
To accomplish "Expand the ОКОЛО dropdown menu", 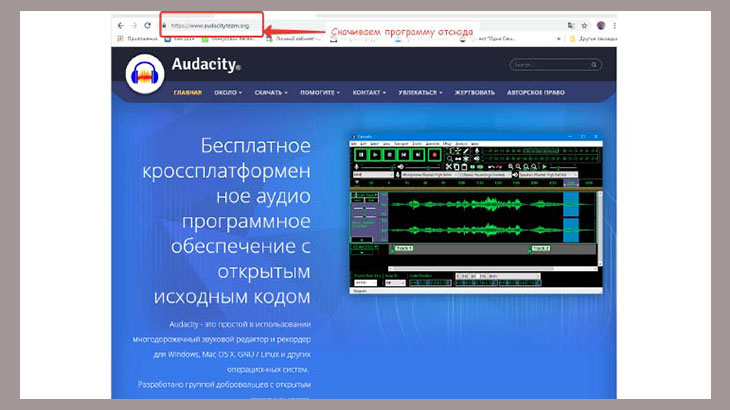I will (228, 93).
